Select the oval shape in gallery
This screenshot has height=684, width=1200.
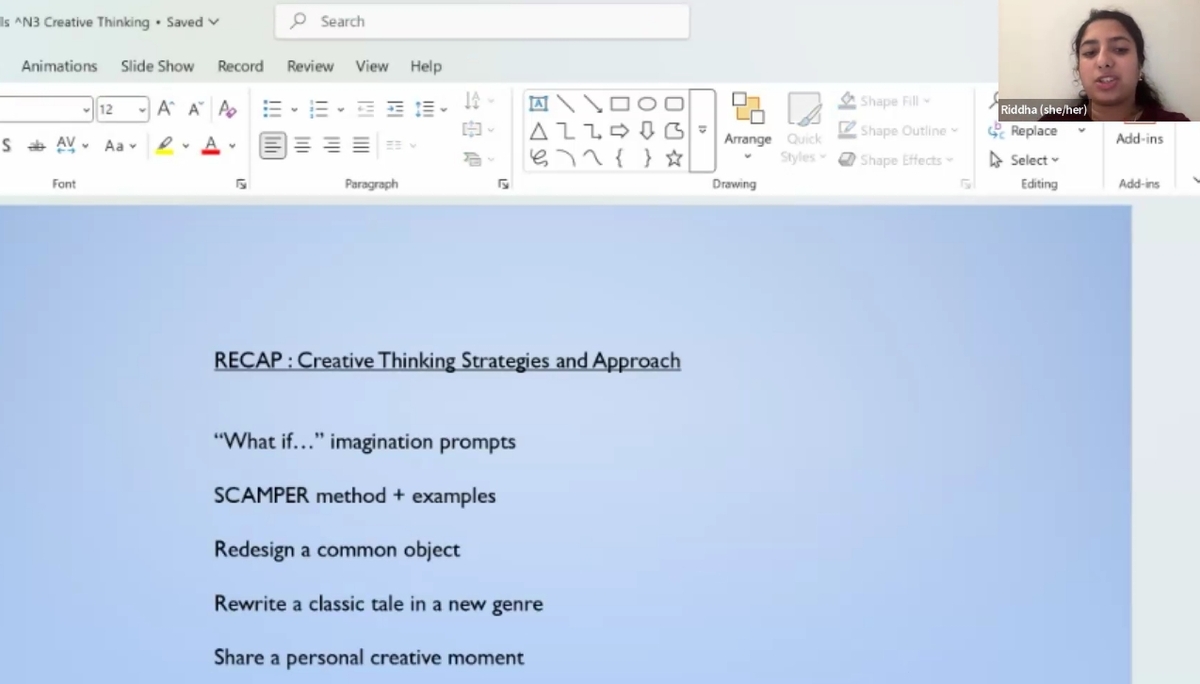click(647, 104)
